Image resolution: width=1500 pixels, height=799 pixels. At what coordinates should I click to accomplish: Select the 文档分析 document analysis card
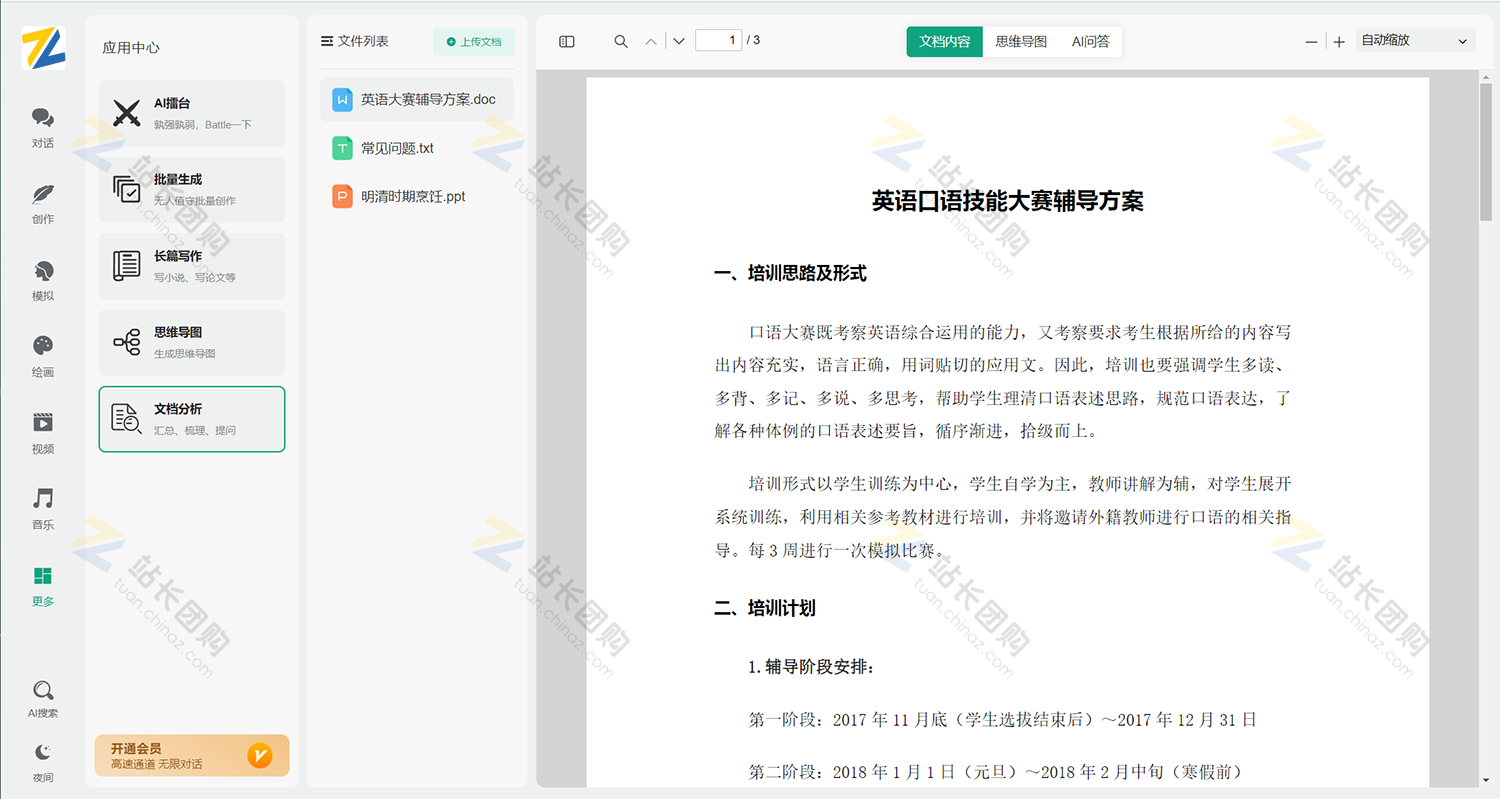tap(192, 419)
